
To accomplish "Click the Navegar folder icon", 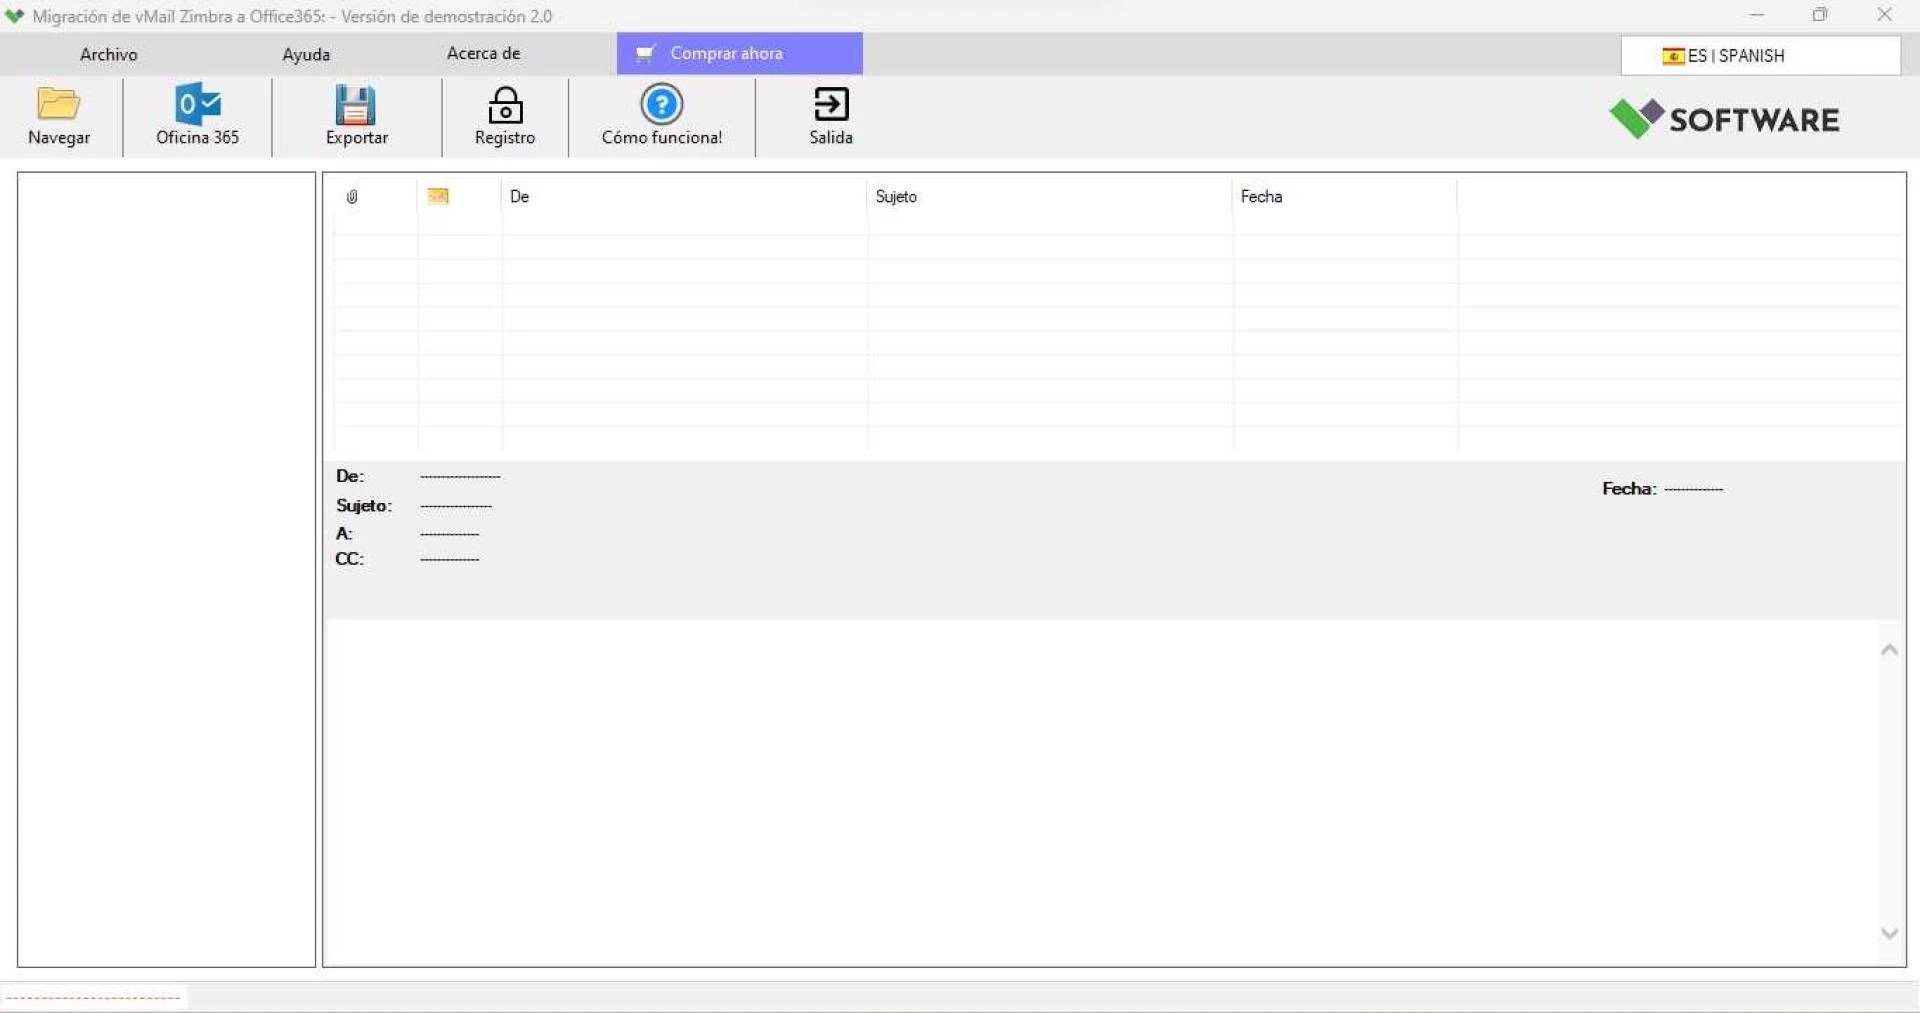I will click(x=58, y=104).
